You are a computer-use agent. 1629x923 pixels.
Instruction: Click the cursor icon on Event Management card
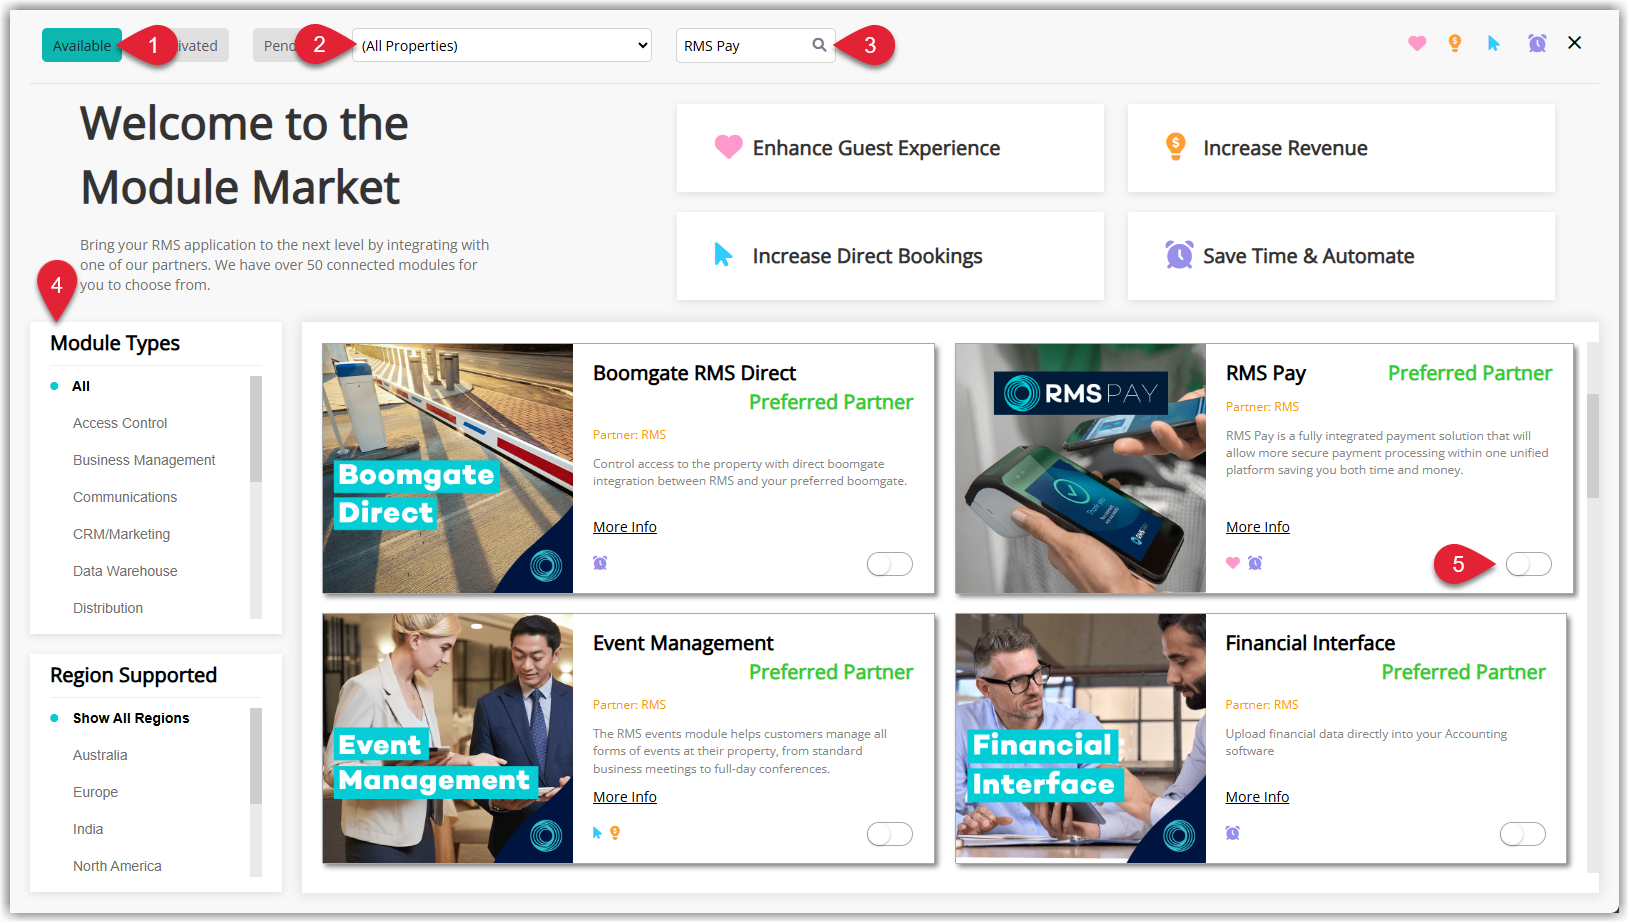click(598, 833)
